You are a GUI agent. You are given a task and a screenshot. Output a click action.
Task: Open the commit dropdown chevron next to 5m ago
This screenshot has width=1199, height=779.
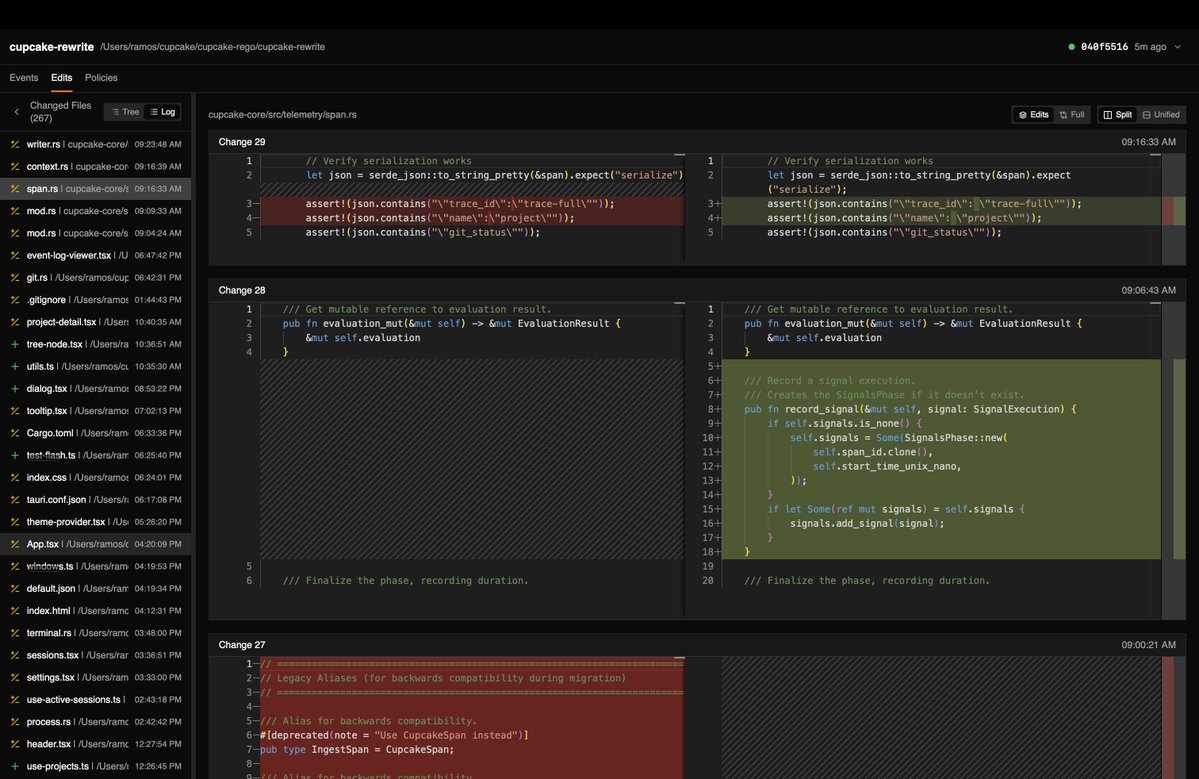click(x=1178, y=47)
